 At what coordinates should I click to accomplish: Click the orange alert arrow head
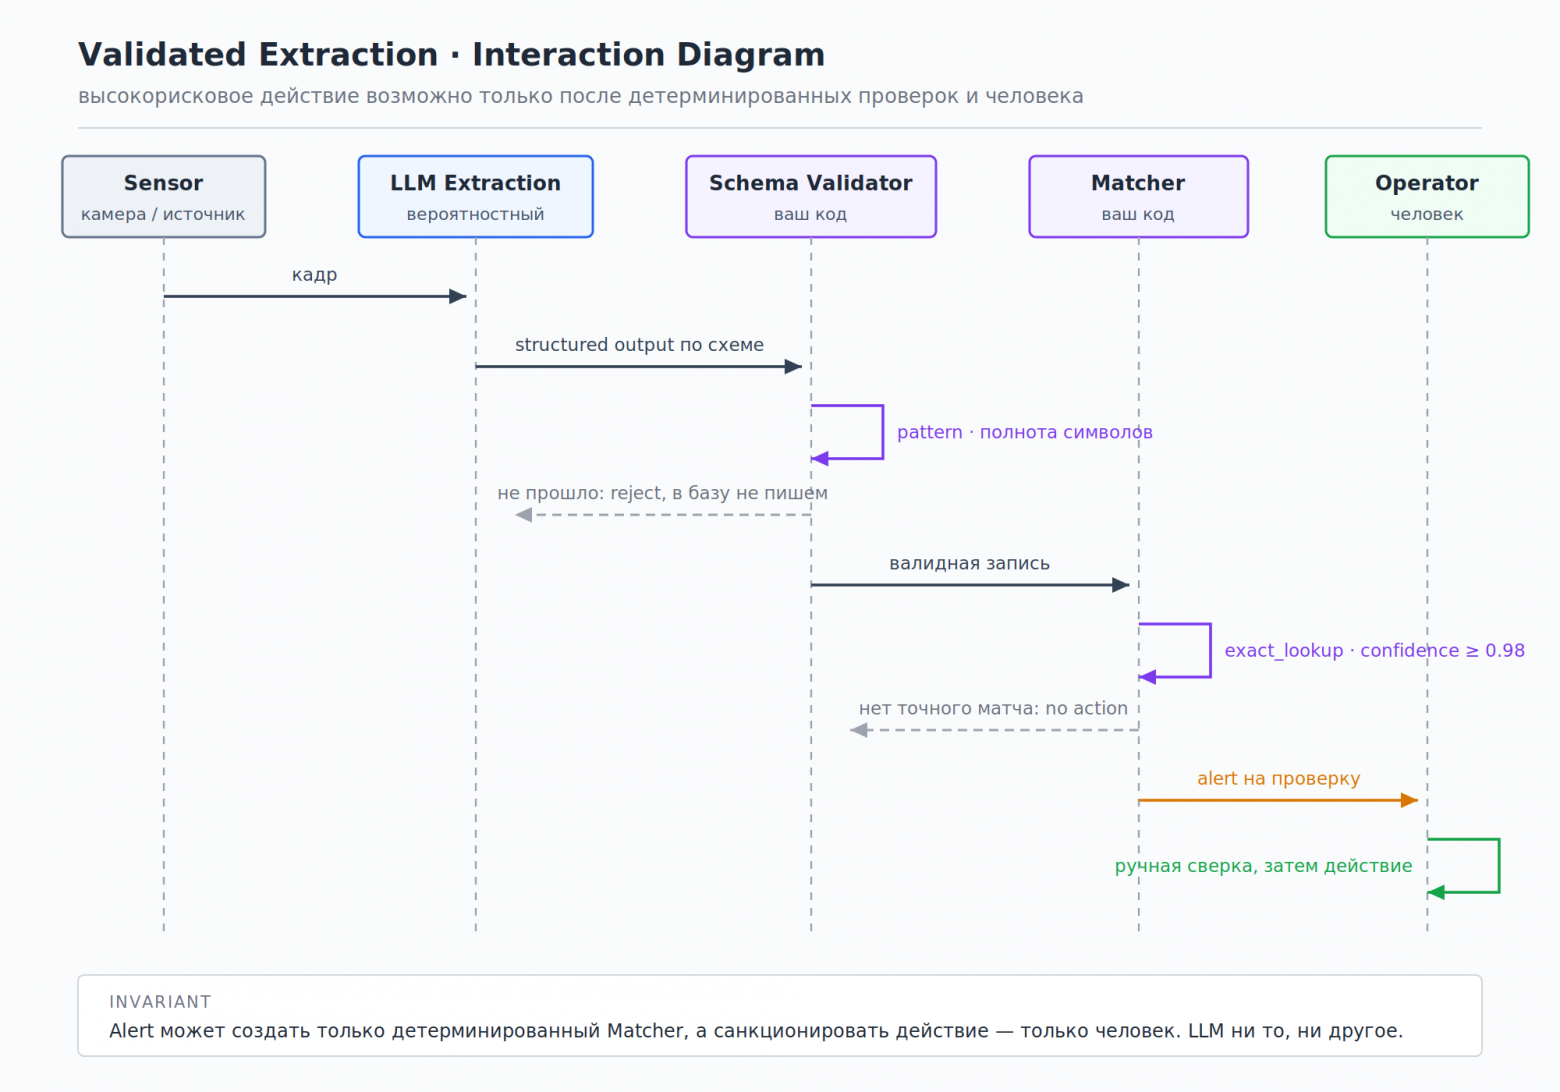(1410, 800)
